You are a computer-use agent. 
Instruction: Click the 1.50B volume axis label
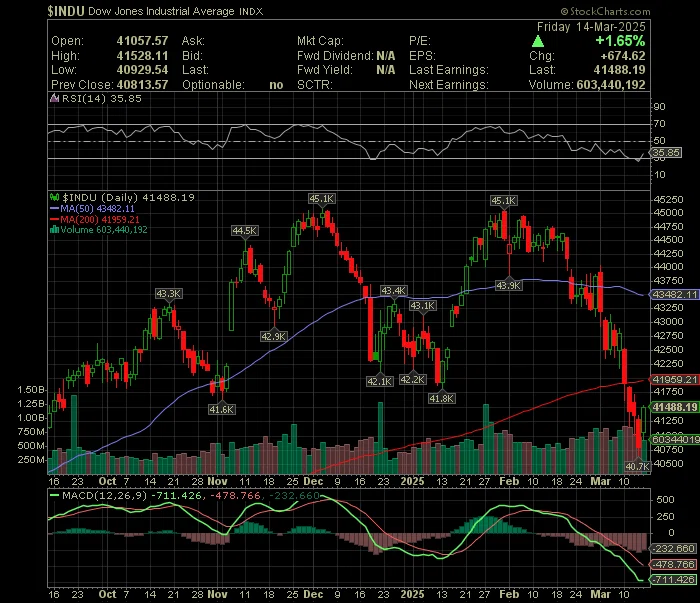pyautogui.click(x=31, y=390)
